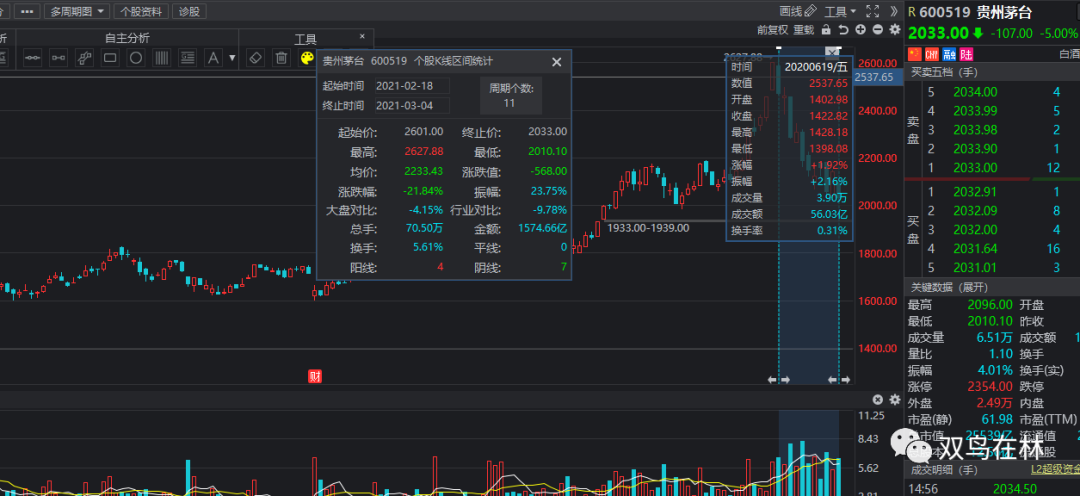Viewport: 1080px width, 496px height.
Task: Select the parallel channel drawing tool
Action: coord(84,59)
